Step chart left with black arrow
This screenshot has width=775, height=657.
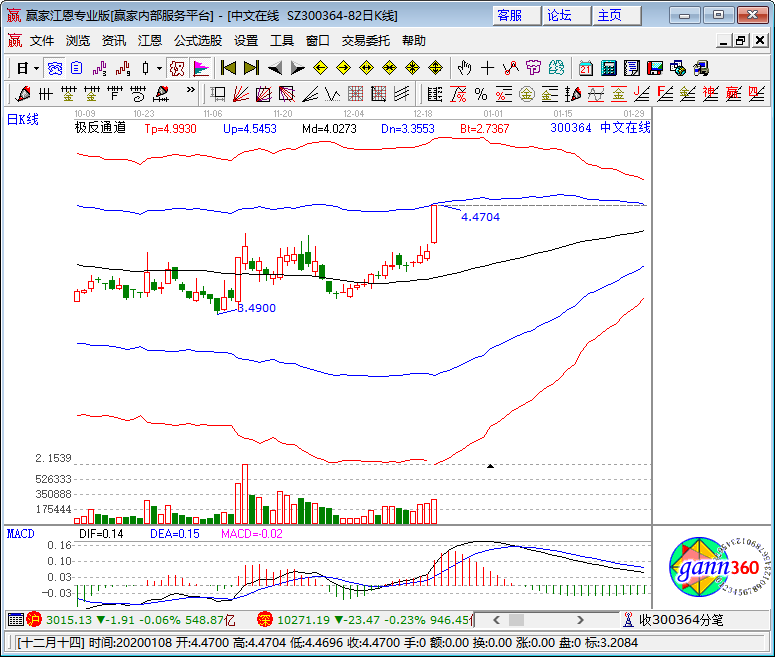click(x=275, y=68)
